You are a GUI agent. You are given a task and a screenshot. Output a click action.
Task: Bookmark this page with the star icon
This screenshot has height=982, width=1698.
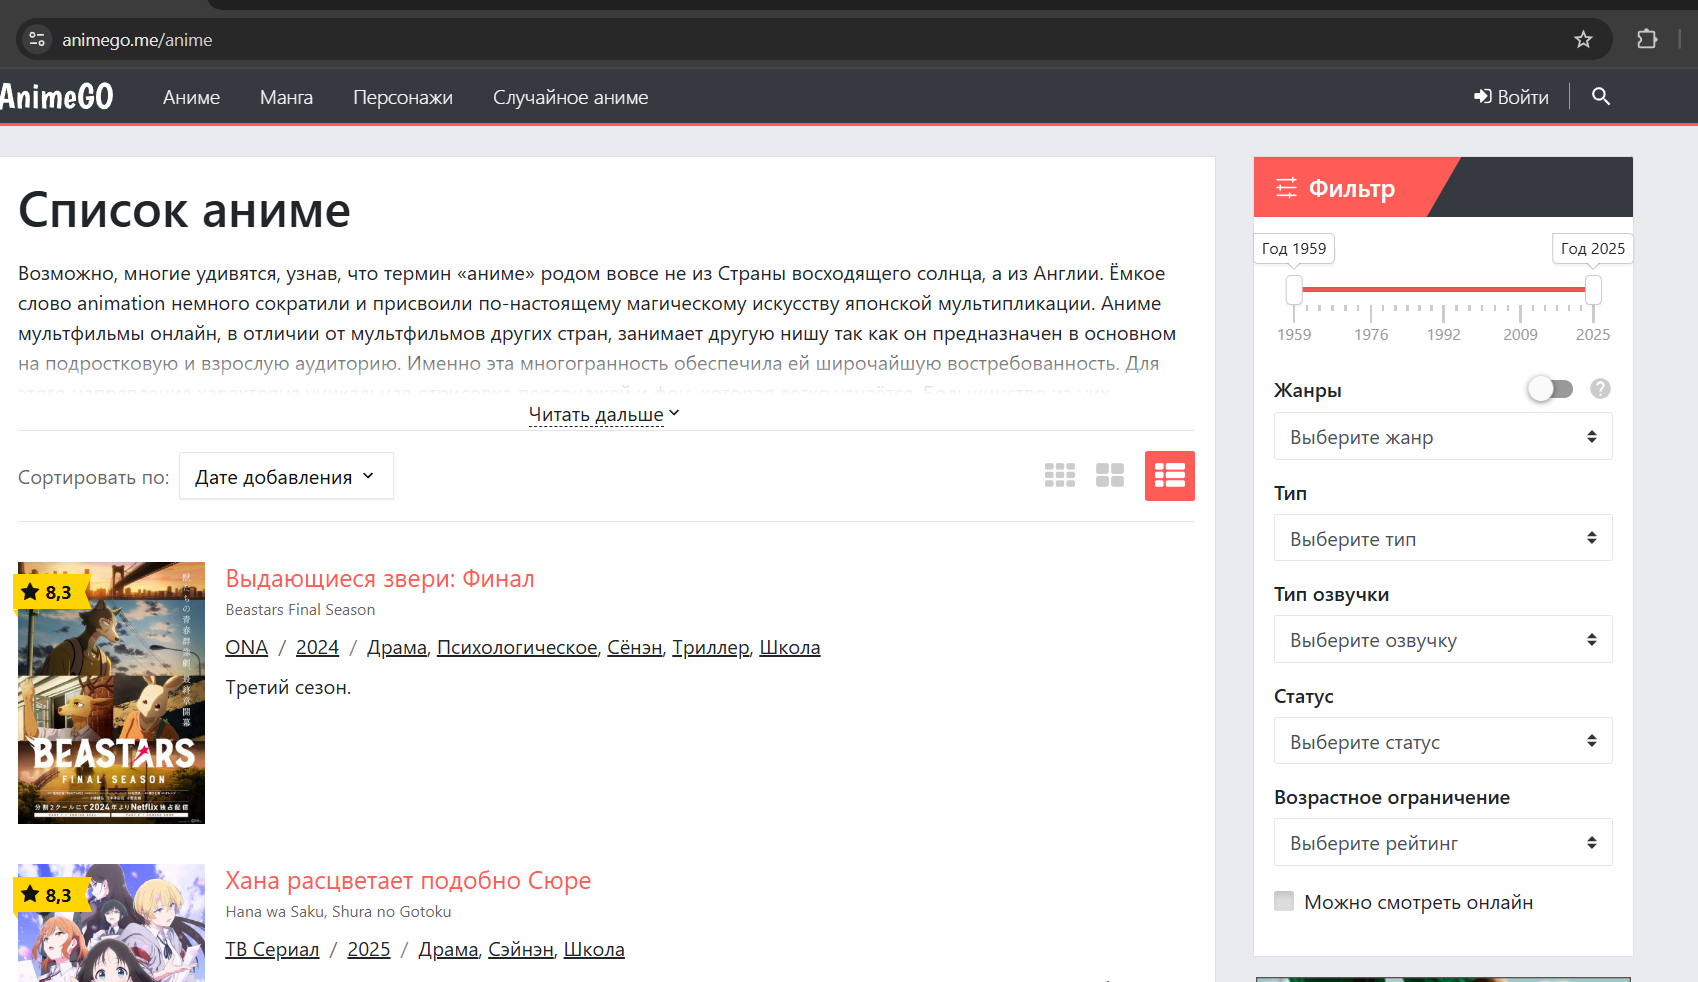coord(1583,39)
